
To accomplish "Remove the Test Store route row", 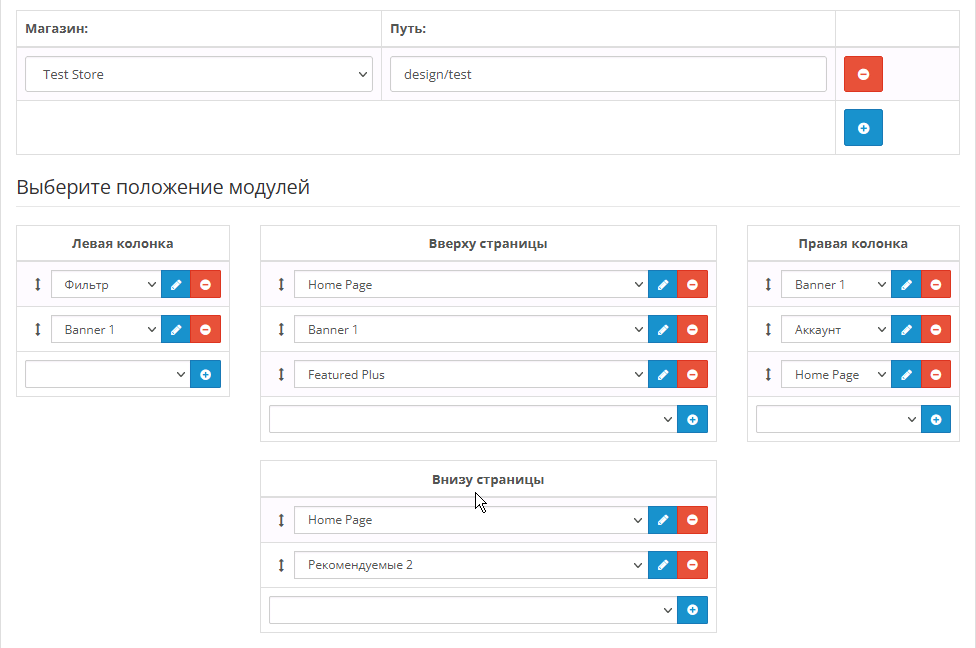I will tap(863, 74).
